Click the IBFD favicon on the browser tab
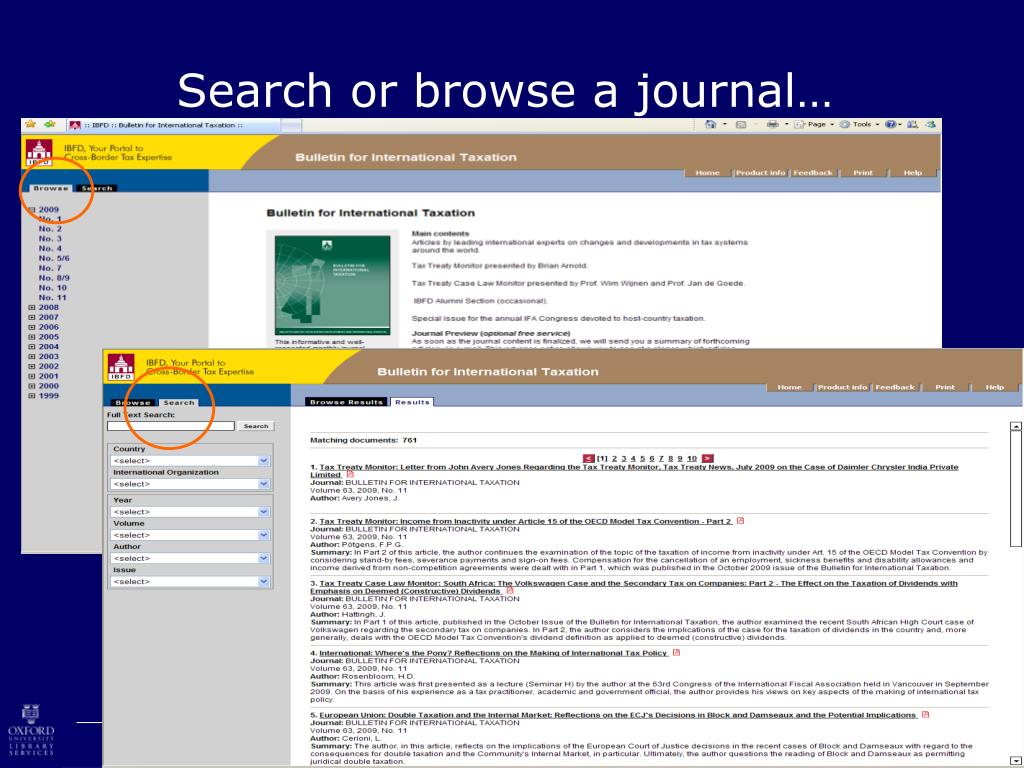Image resolution: width=1024 pixels, height=768 pixels. pyautogui.click(x=75, y=125)
